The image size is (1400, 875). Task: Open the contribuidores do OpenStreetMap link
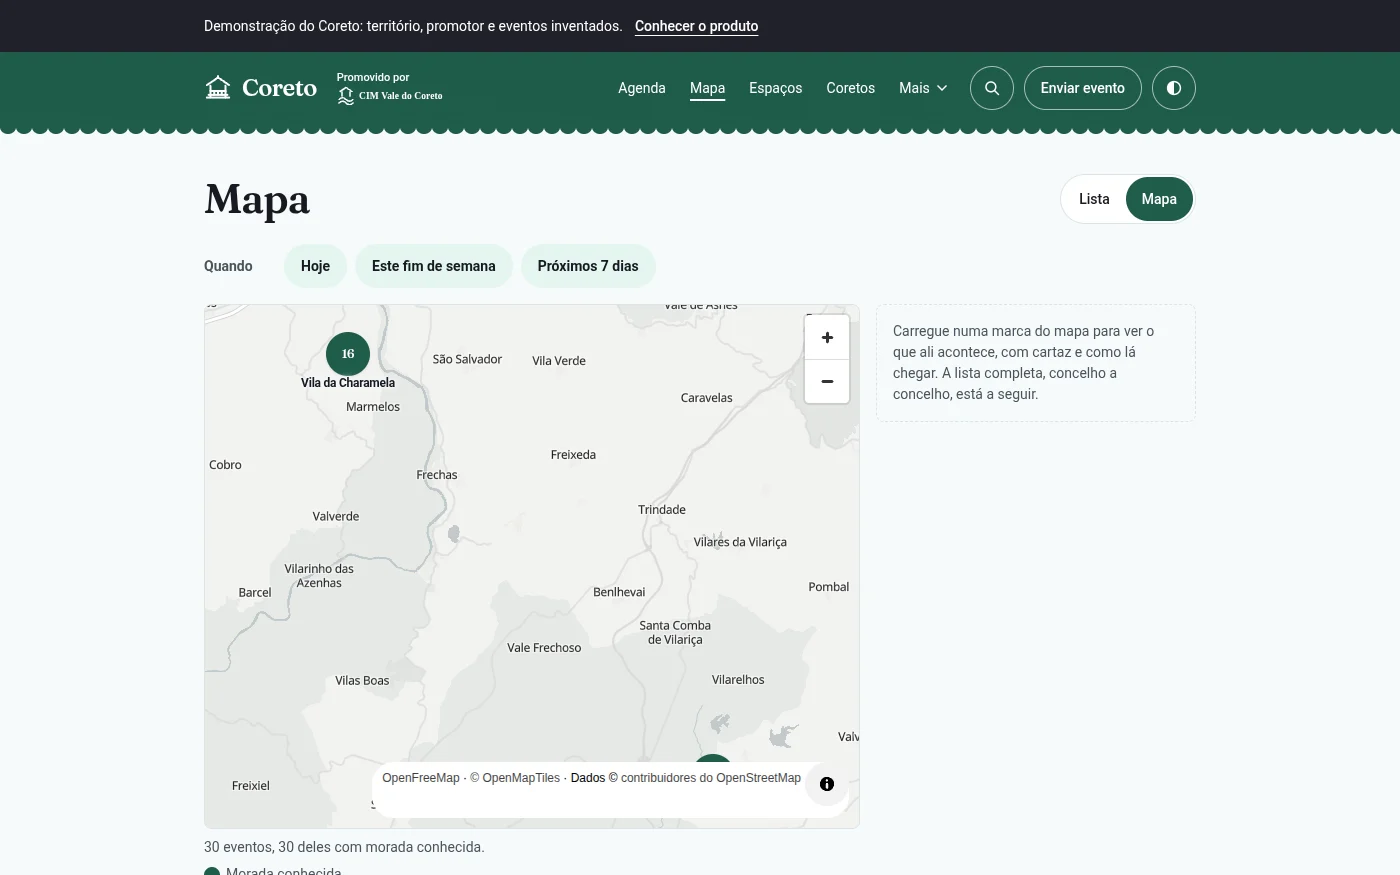711,778
